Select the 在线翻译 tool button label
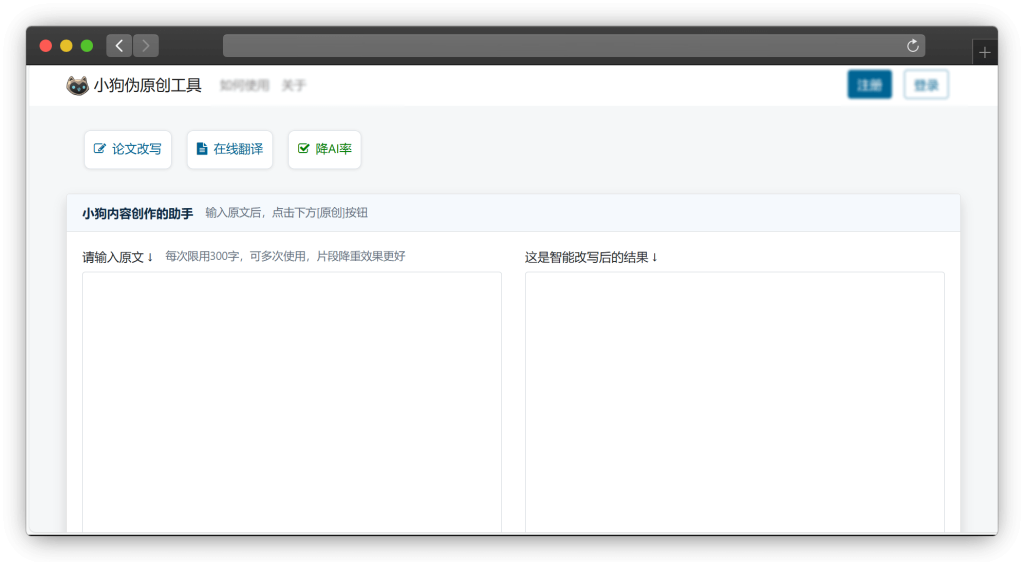This screenshot has width=1024, height=562. pos(238,149)
